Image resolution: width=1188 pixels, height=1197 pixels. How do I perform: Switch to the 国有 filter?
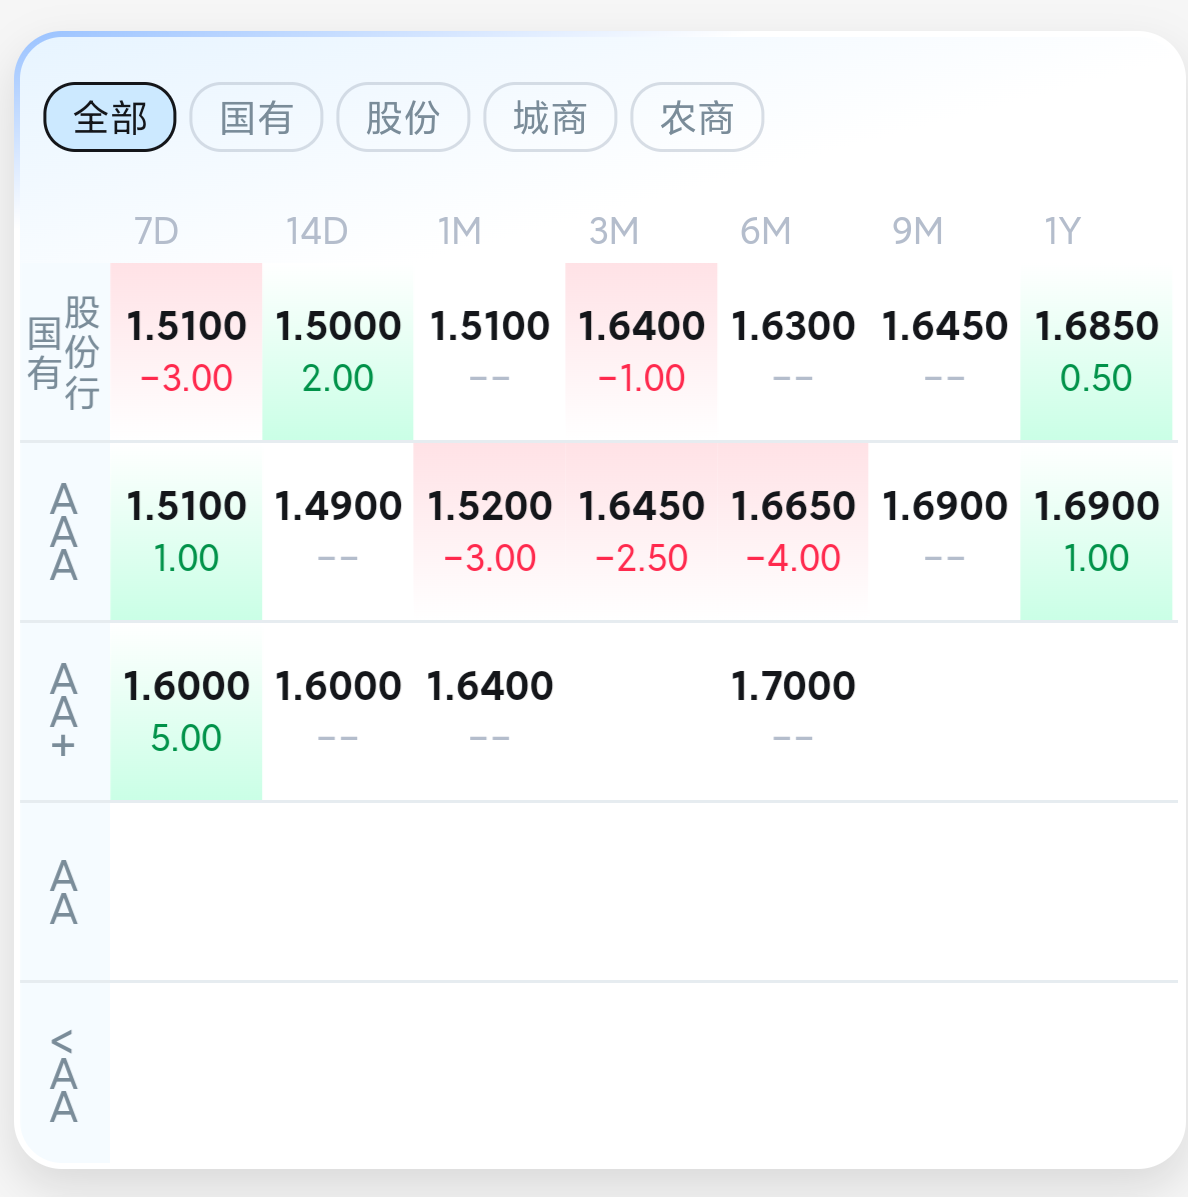coord(256,118)
